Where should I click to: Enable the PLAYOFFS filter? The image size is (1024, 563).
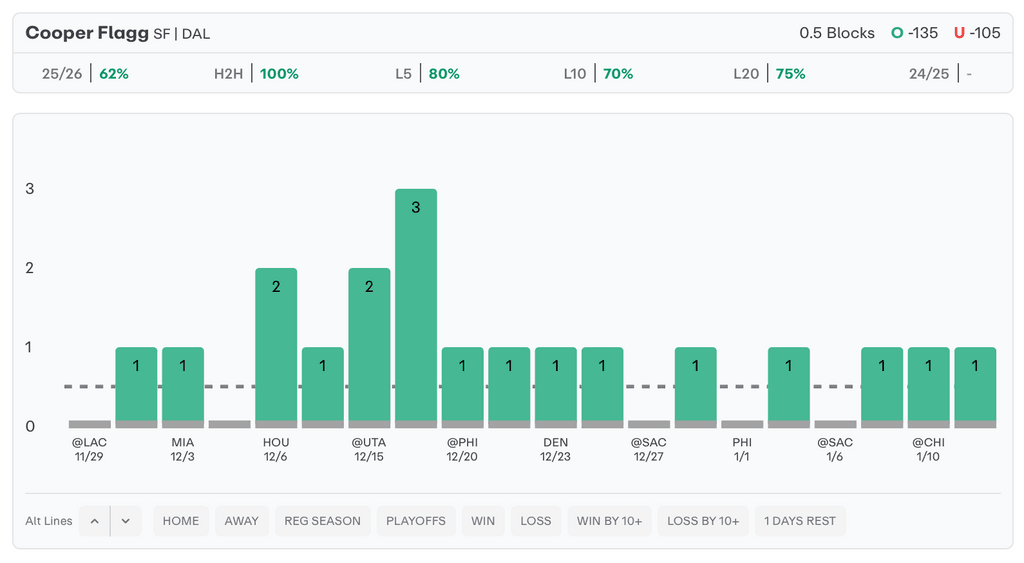pos(415,521)
